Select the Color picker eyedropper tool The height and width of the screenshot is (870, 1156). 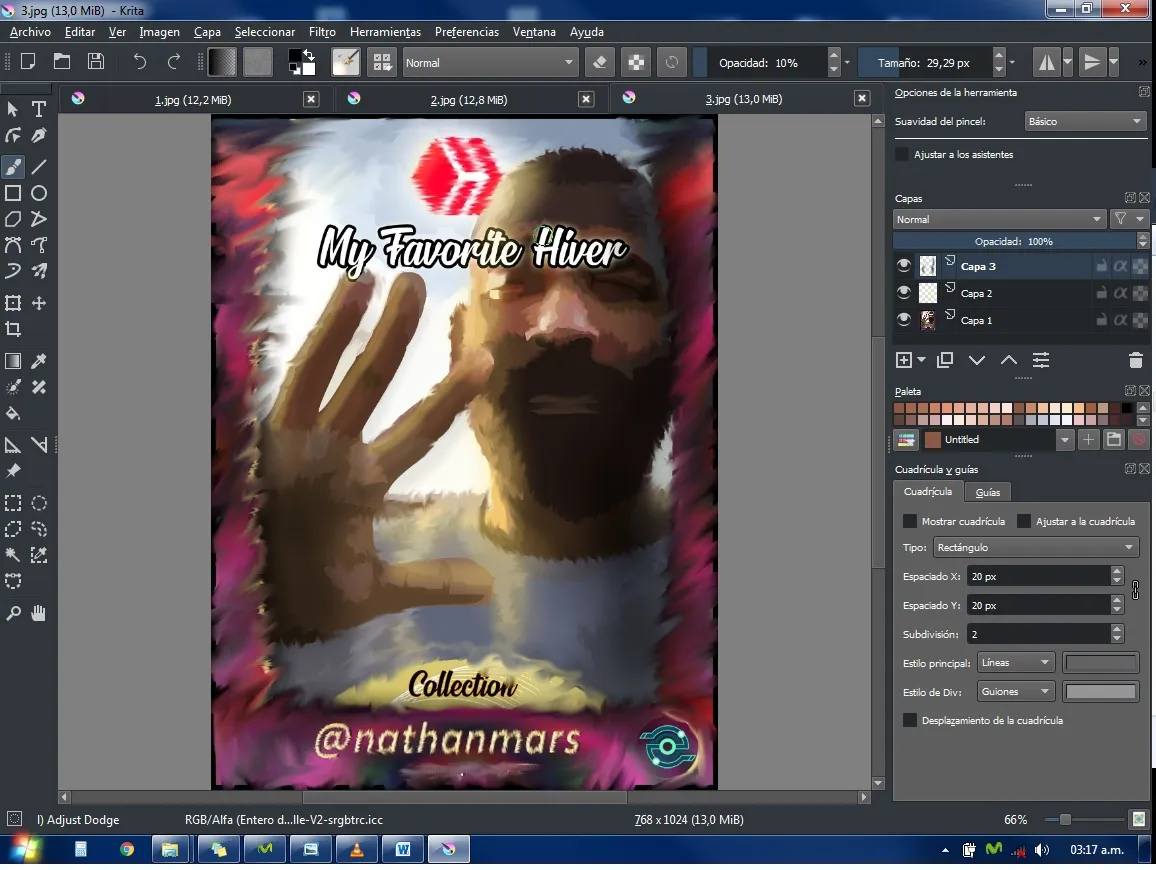39,361
